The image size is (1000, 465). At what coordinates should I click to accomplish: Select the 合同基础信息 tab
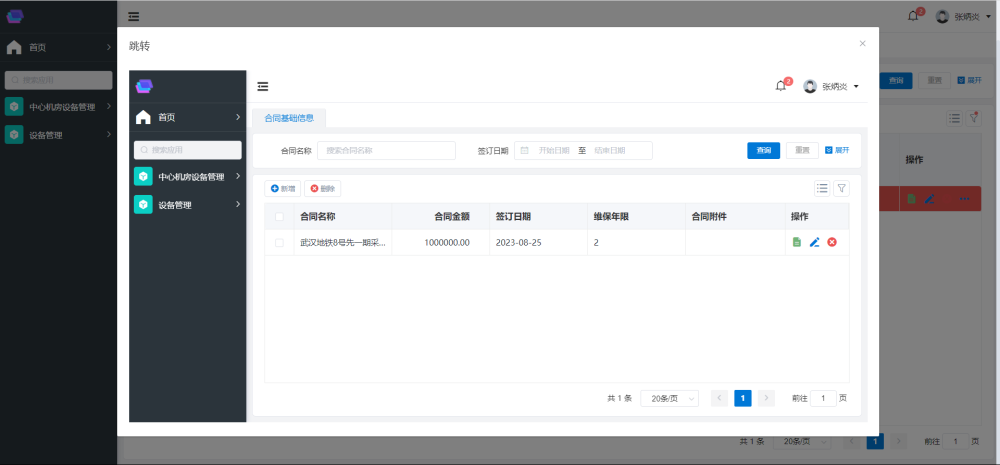[x=289, y=118]
